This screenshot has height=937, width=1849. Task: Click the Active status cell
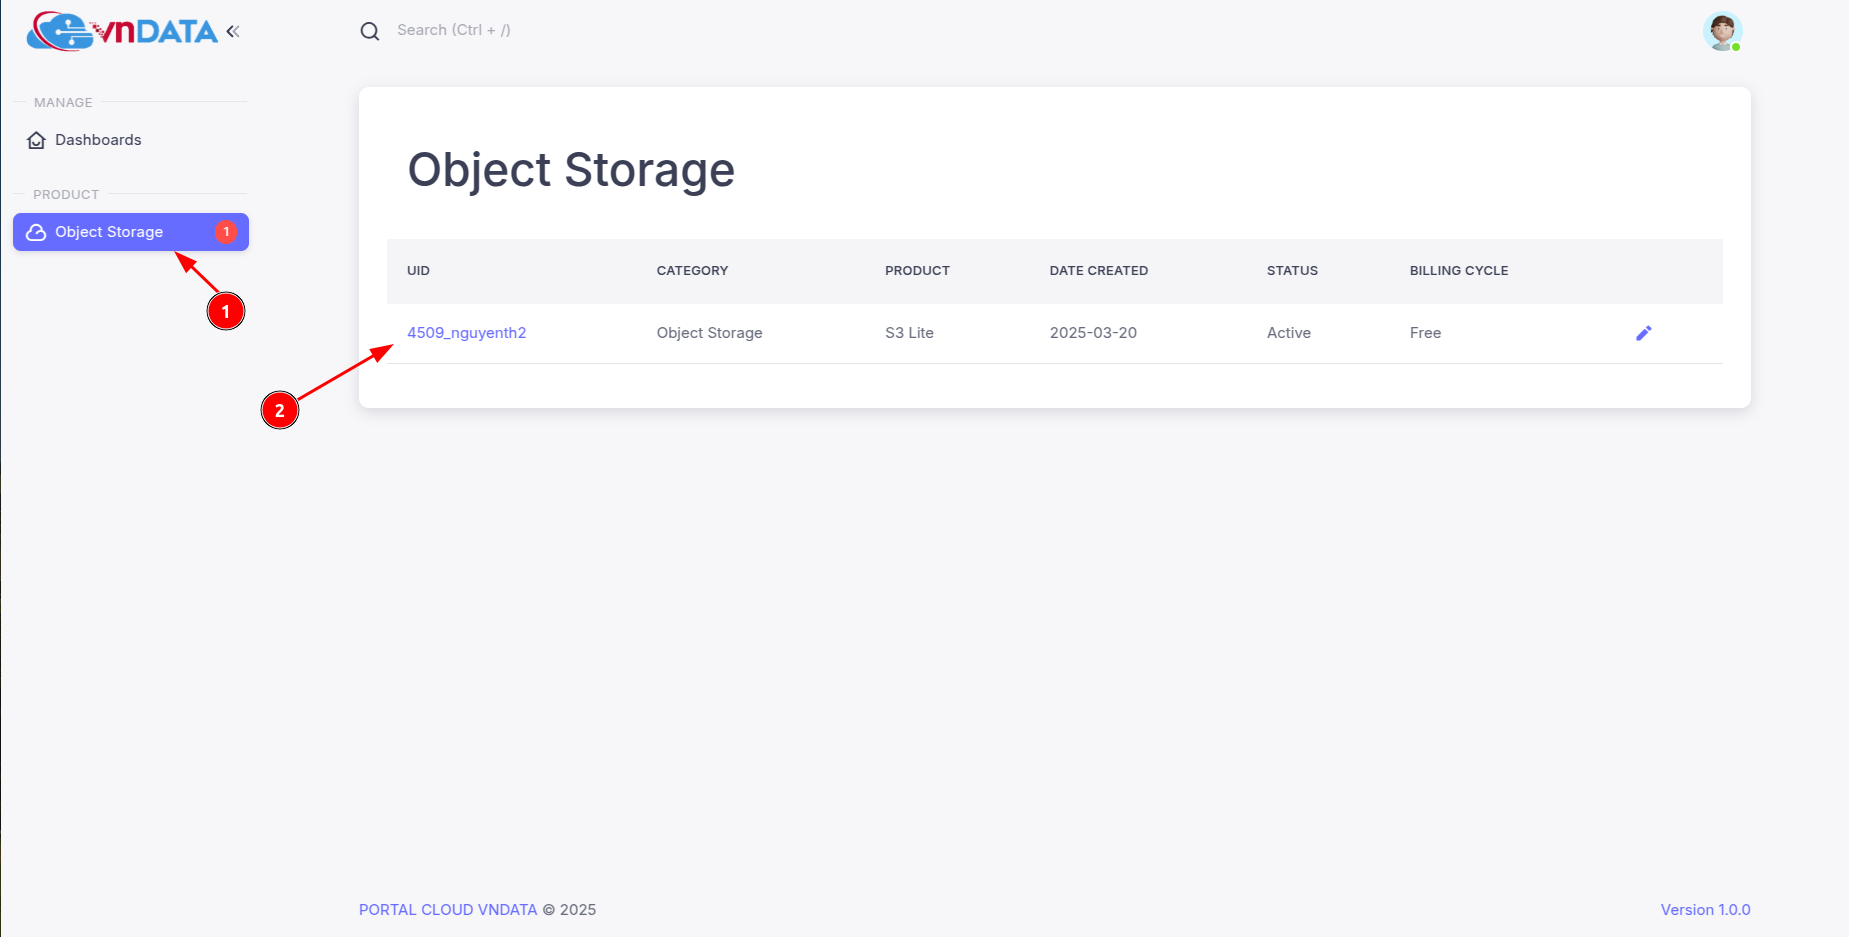coord(1288,333)
